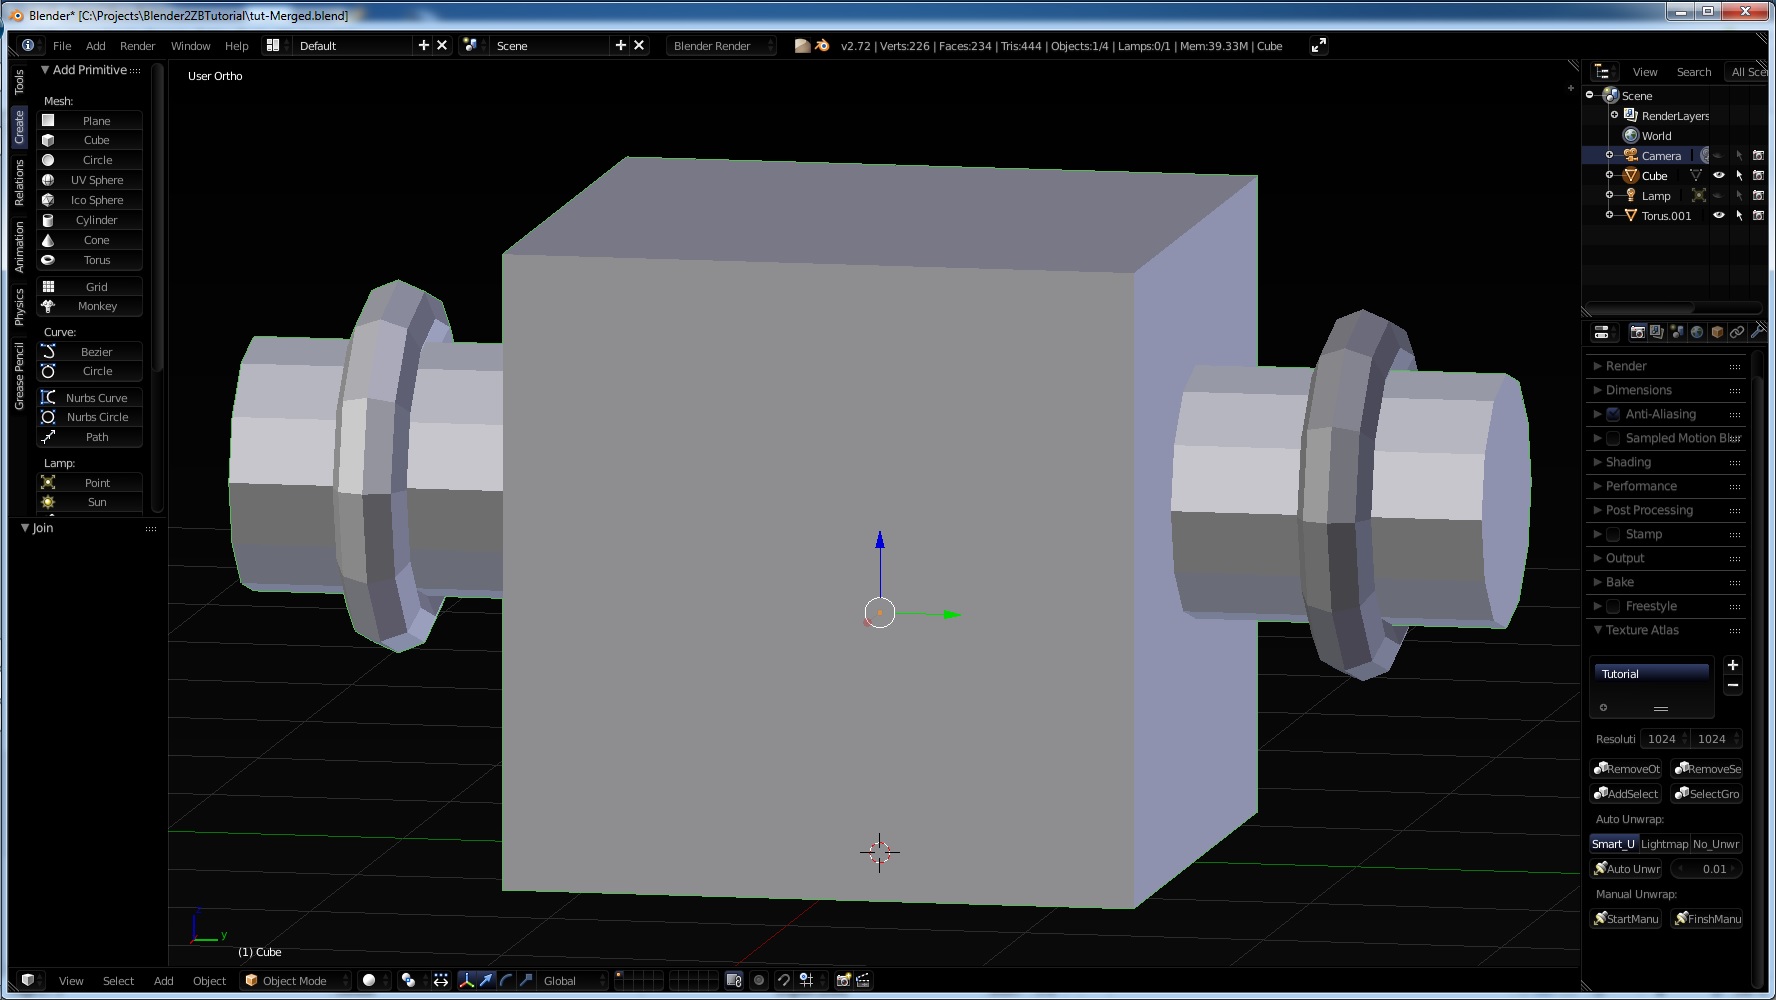Switch to the Tools tab
Image resolution: width=1776 pixels, height=1000 pixels.
(19, 82)
